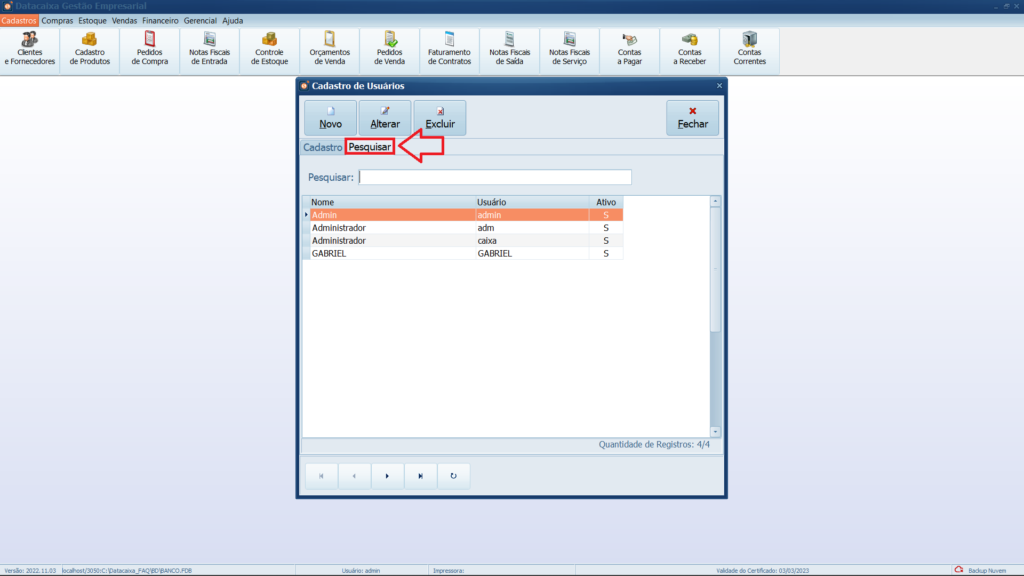Click the Alterar button
1024x576 pixels.
[385, 118]
